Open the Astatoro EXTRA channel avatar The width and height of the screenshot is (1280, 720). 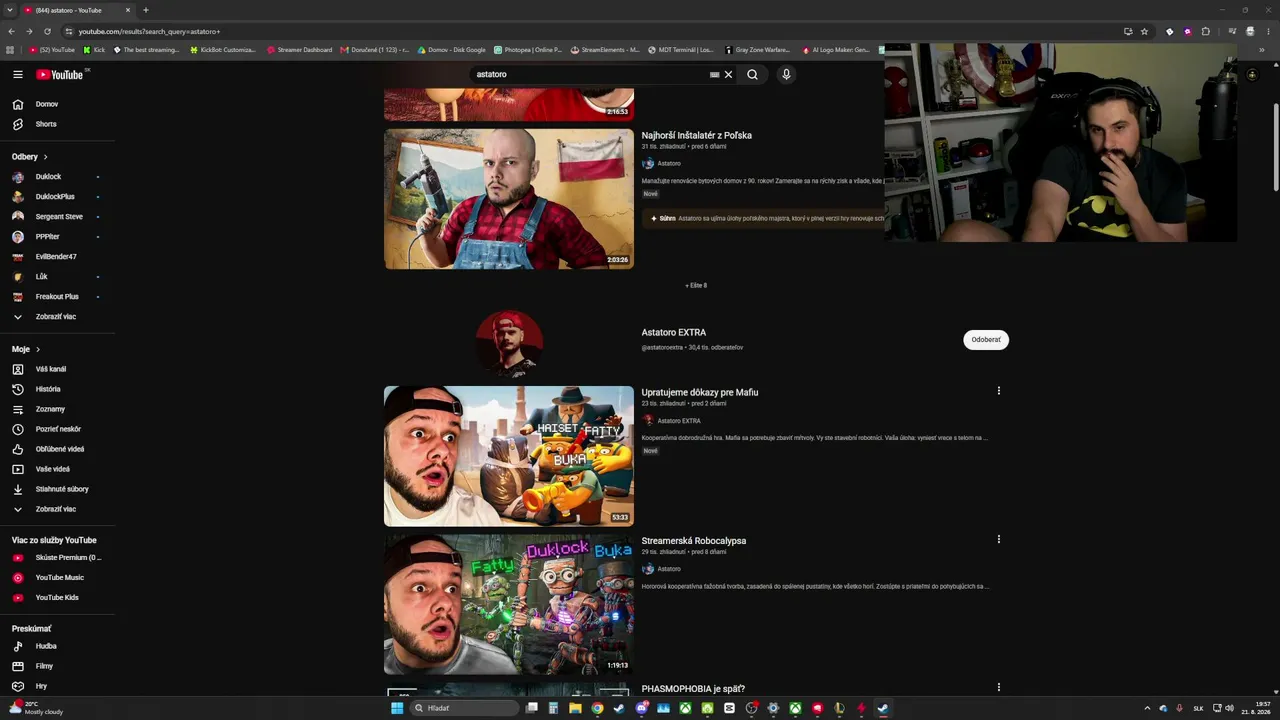pyautogui.click(x=509, y=343)
